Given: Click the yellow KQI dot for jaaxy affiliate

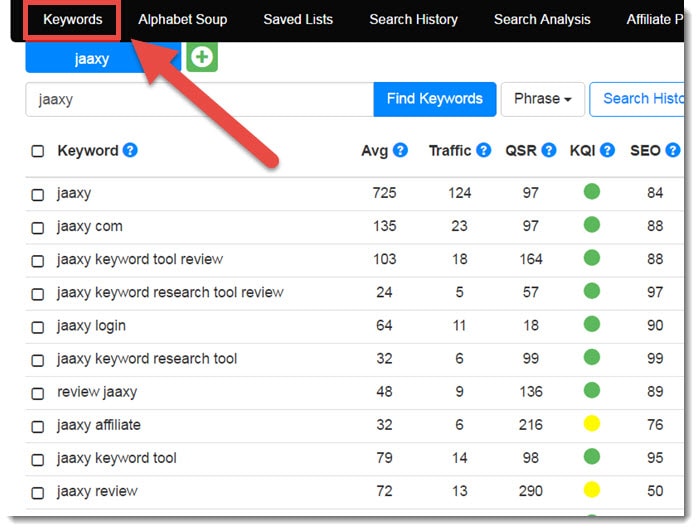Looking at the screenshot, I should point(592,423).
